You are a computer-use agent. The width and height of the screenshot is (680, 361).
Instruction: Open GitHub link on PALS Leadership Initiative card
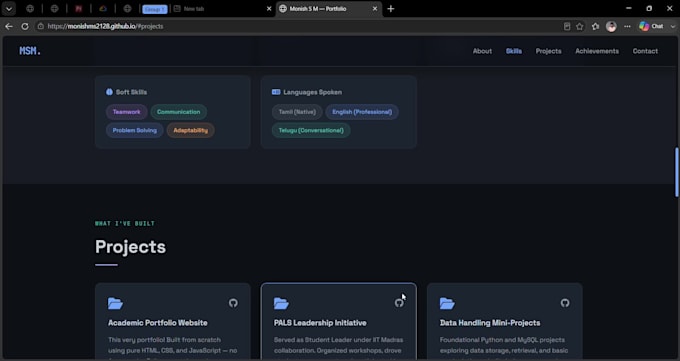pyautogui.click(x=399, y=303)
